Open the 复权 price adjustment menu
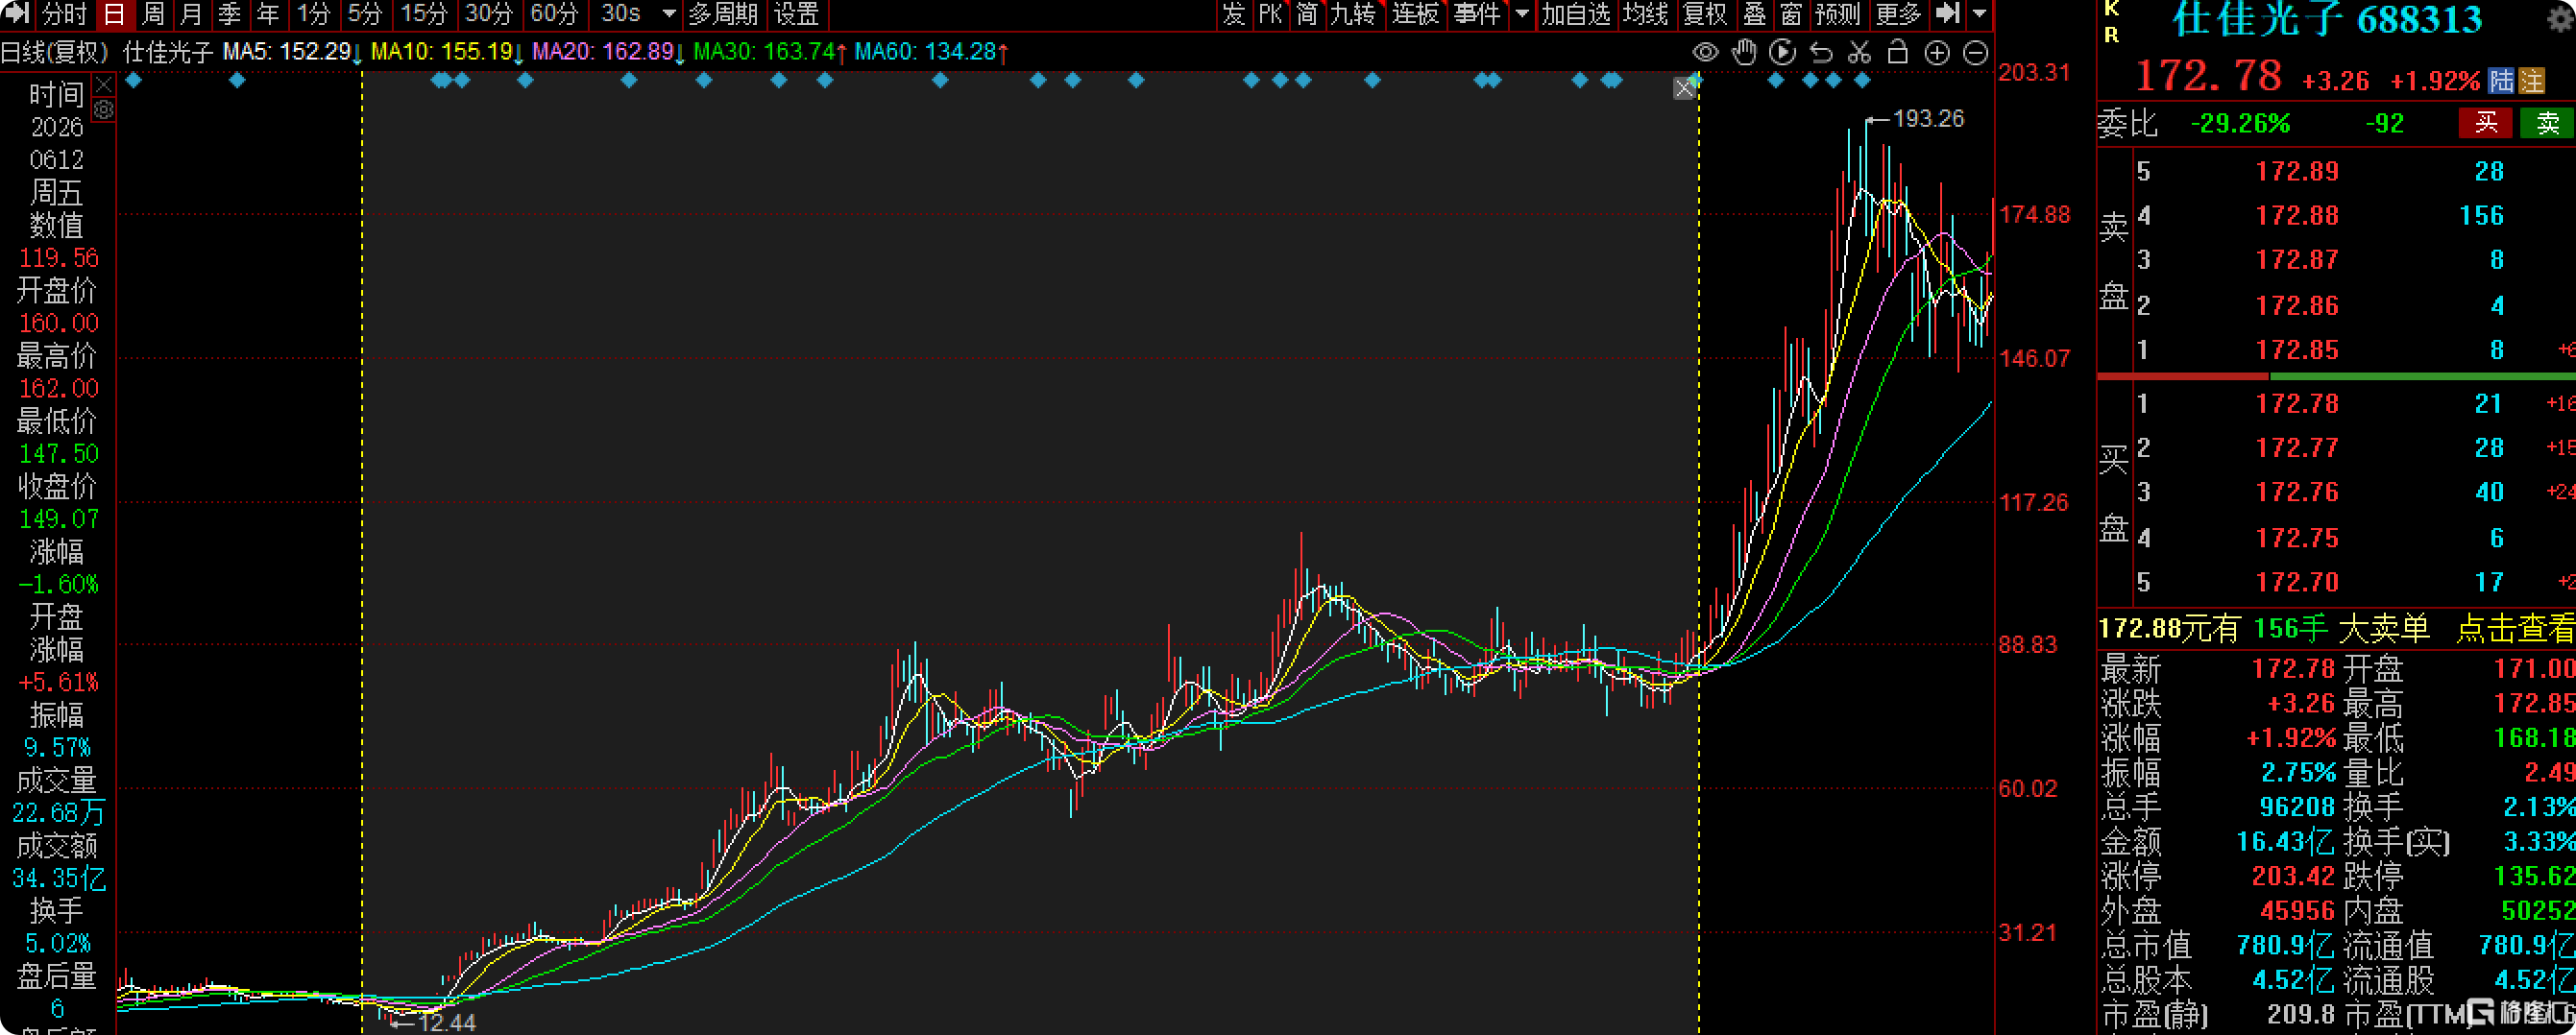Screen dimensions: 2576x1035 point(1705,14)
